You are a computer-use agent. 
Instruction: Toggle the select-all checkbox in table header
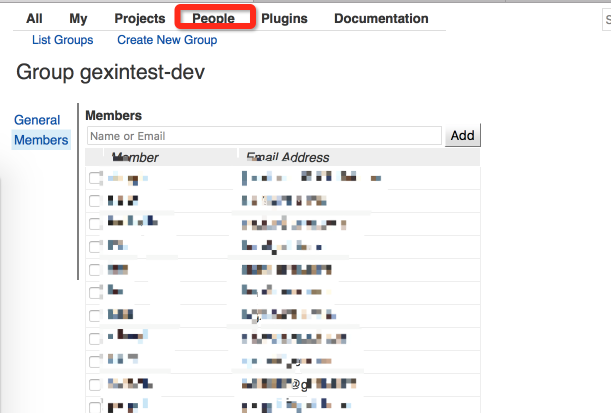[x=95, y=157]
